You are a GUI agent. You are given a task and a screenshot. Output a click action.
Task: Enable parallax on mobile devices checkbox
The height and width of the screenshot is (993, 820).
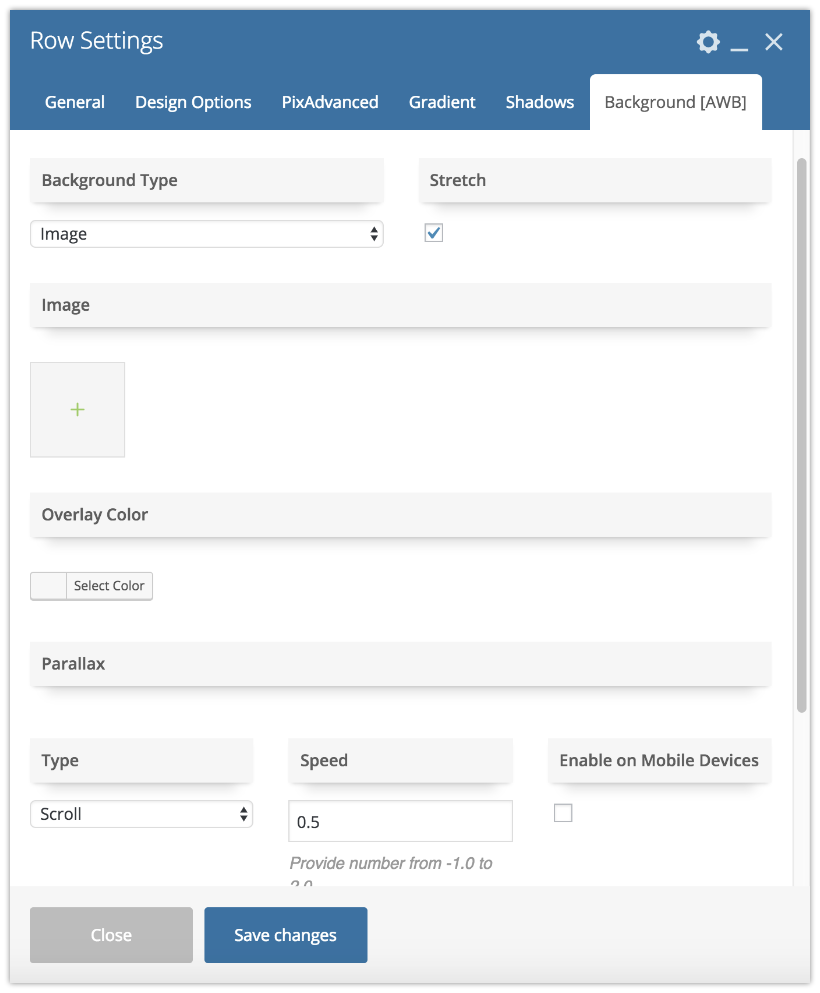563,813
